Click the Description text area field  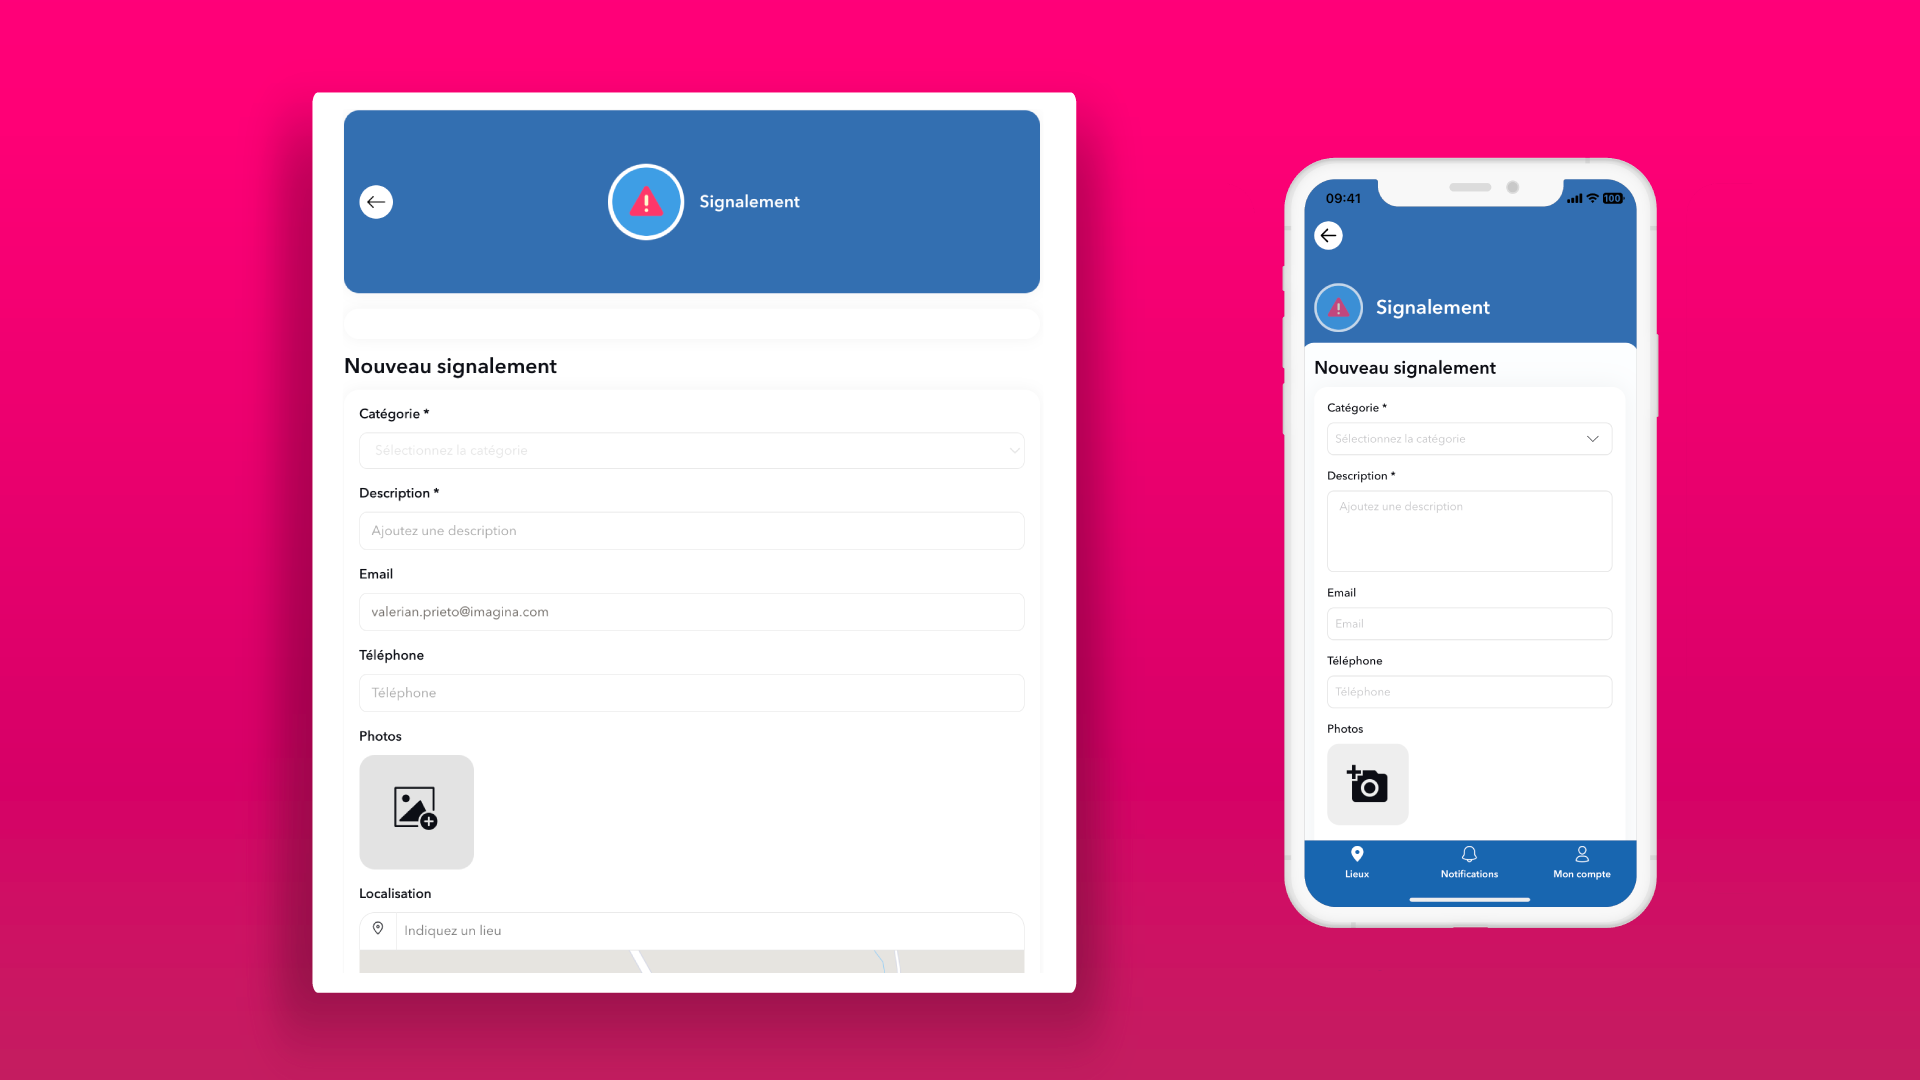point(691,530)
